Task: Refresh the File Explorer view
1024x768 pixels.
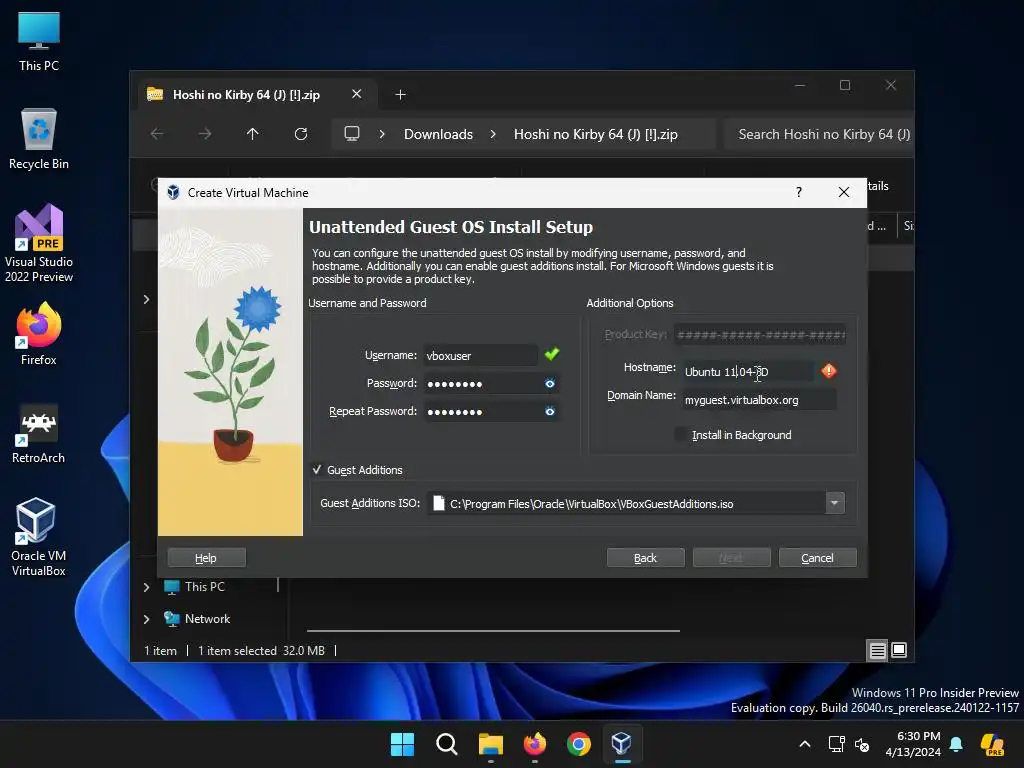Action: pyautogui.click(x=301, y=134)
